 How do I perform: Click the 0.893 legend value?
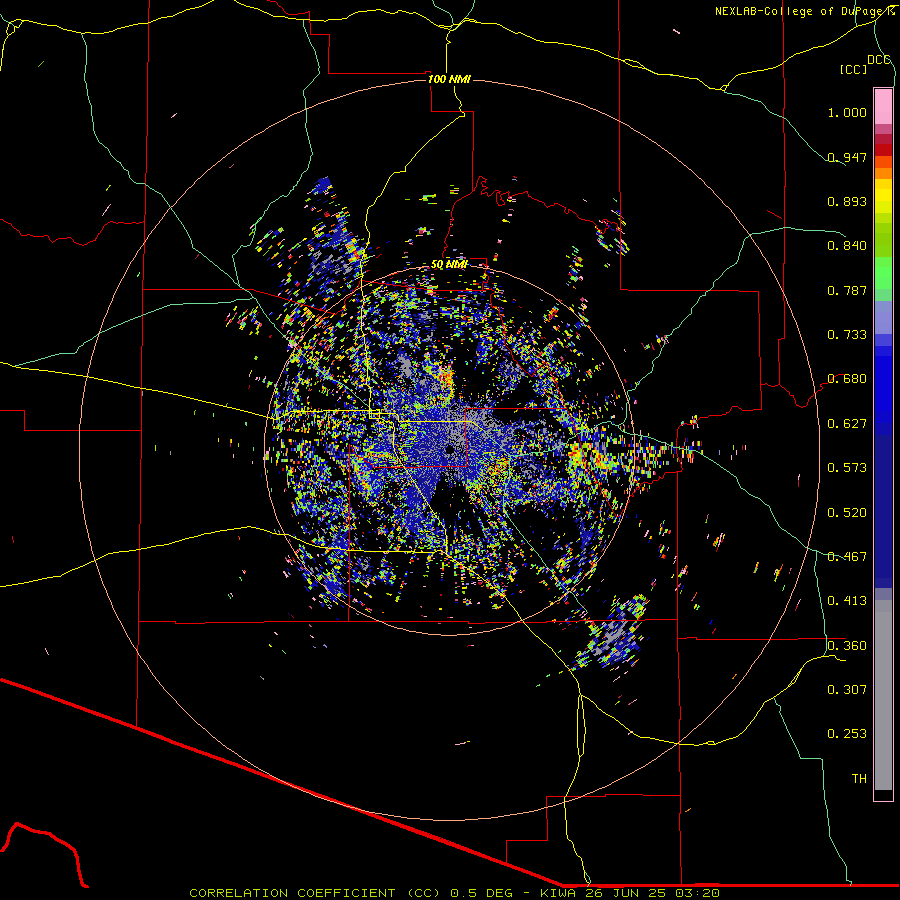click(x=847, y=201)
